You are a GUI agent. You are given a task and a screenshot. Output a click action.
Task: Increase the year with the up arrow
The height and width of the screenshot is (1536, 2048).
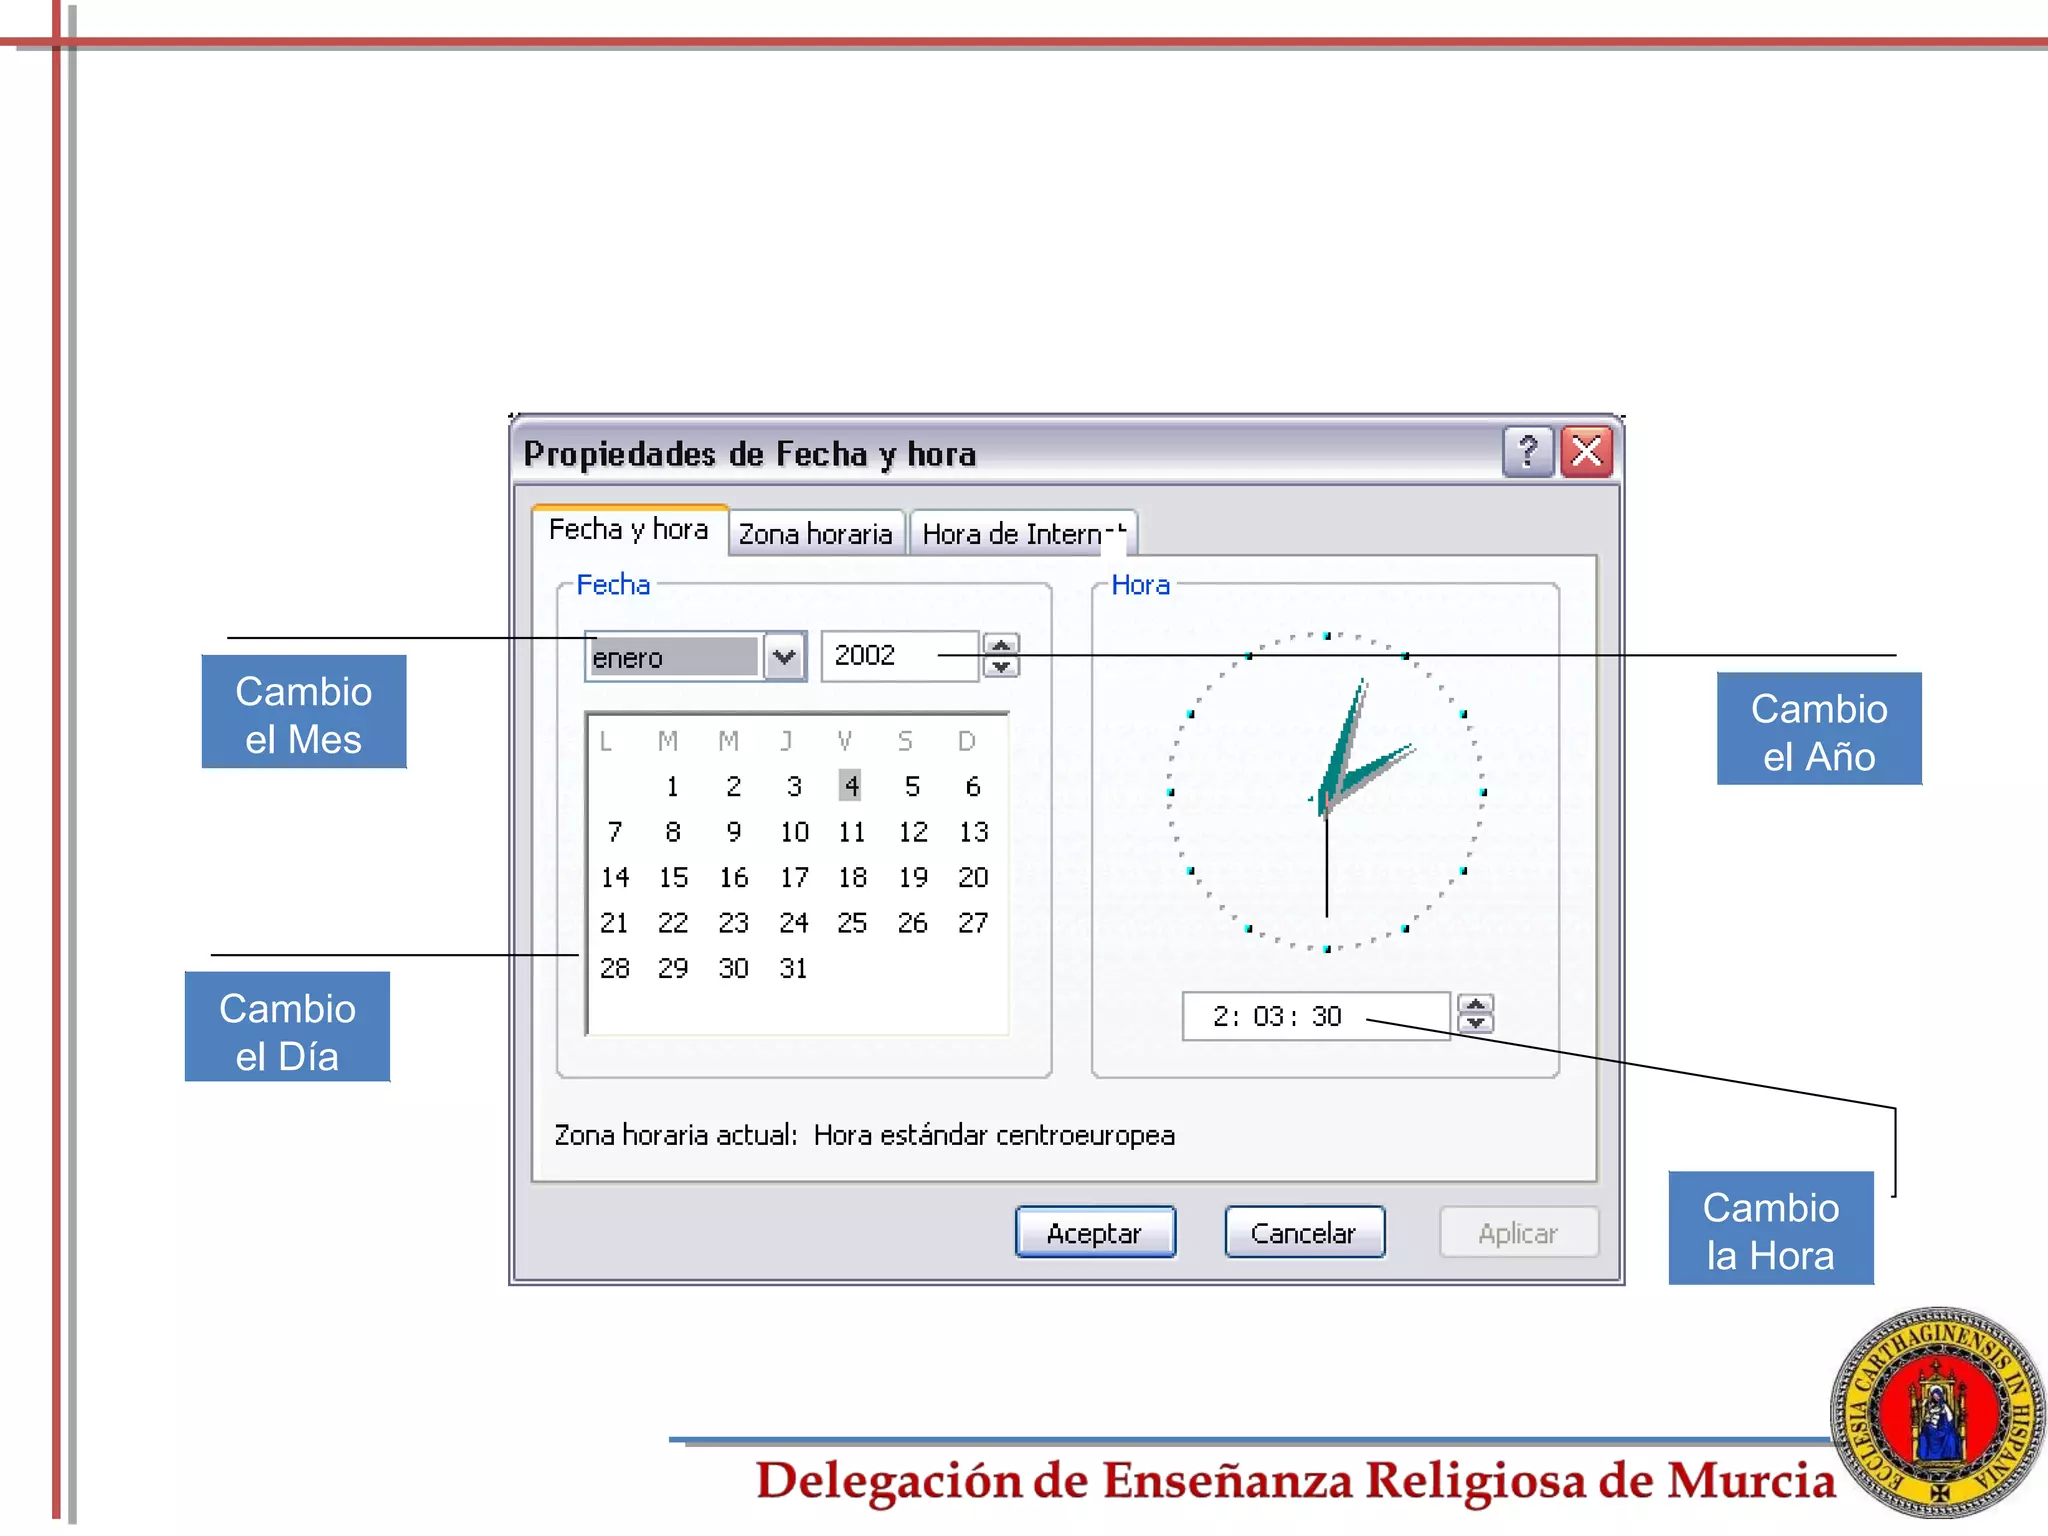(1001, 645)
